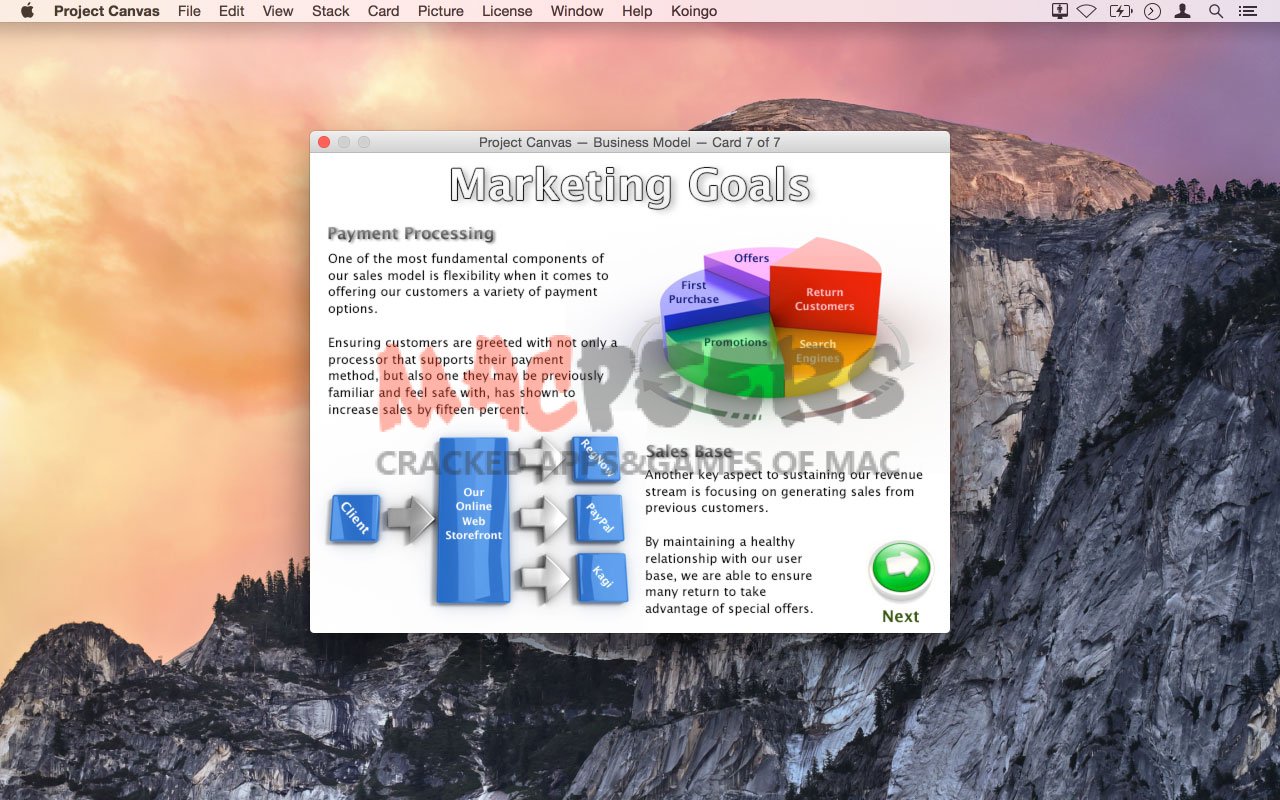Screen dimensions: 1280x800
Task: Close the Project Canvas window
Action: click(x=324, y=142)
